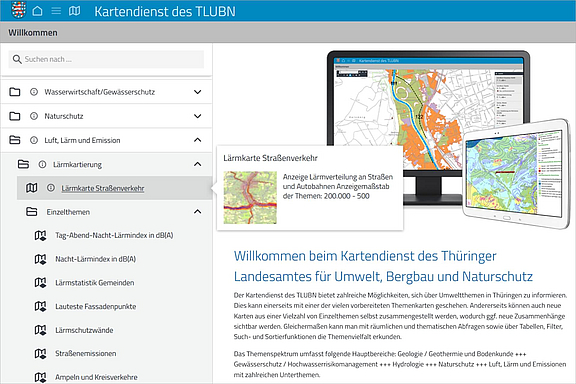Open the Lärmkarte Straßenverkehr link

pos(102,189)
